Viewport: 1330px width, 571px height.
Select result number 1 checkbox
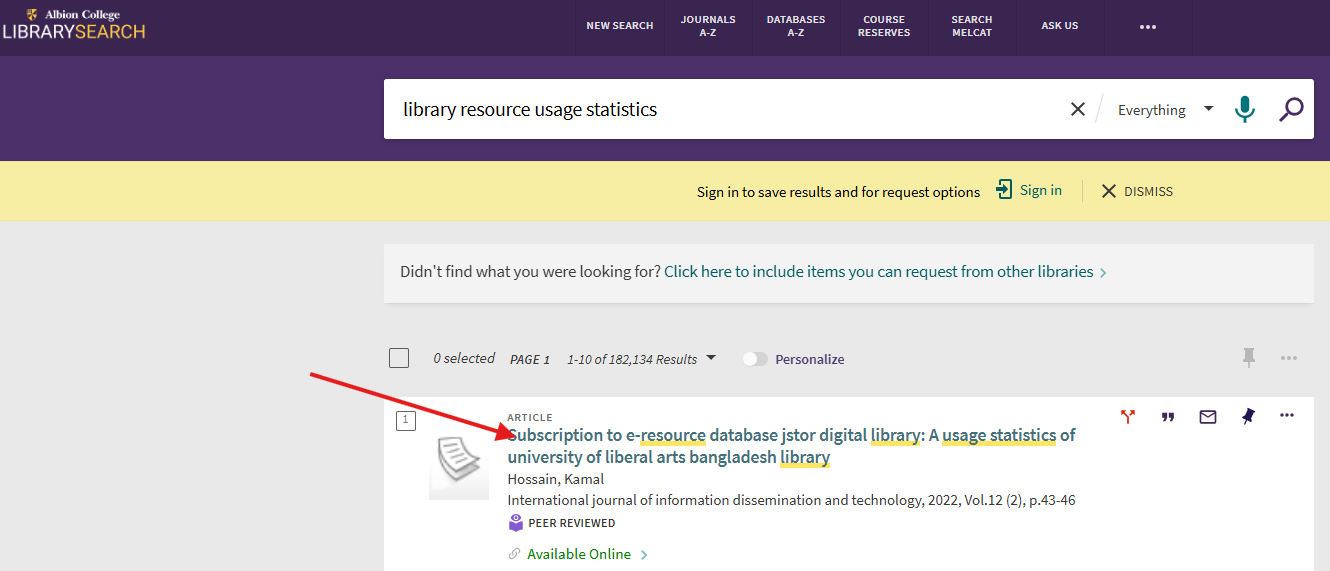(405, 421)
